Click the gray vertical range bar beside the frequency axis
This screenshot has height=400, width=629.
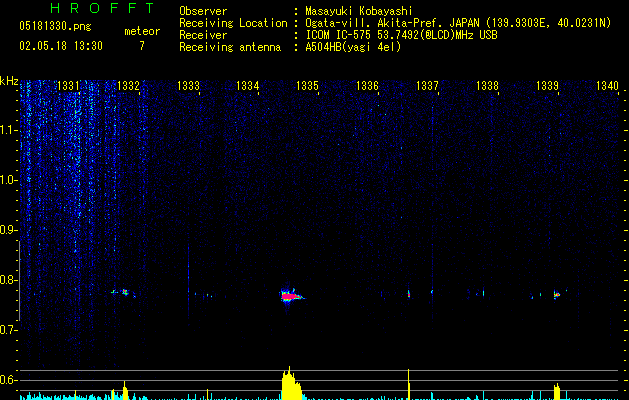click(x=20, y=280)
